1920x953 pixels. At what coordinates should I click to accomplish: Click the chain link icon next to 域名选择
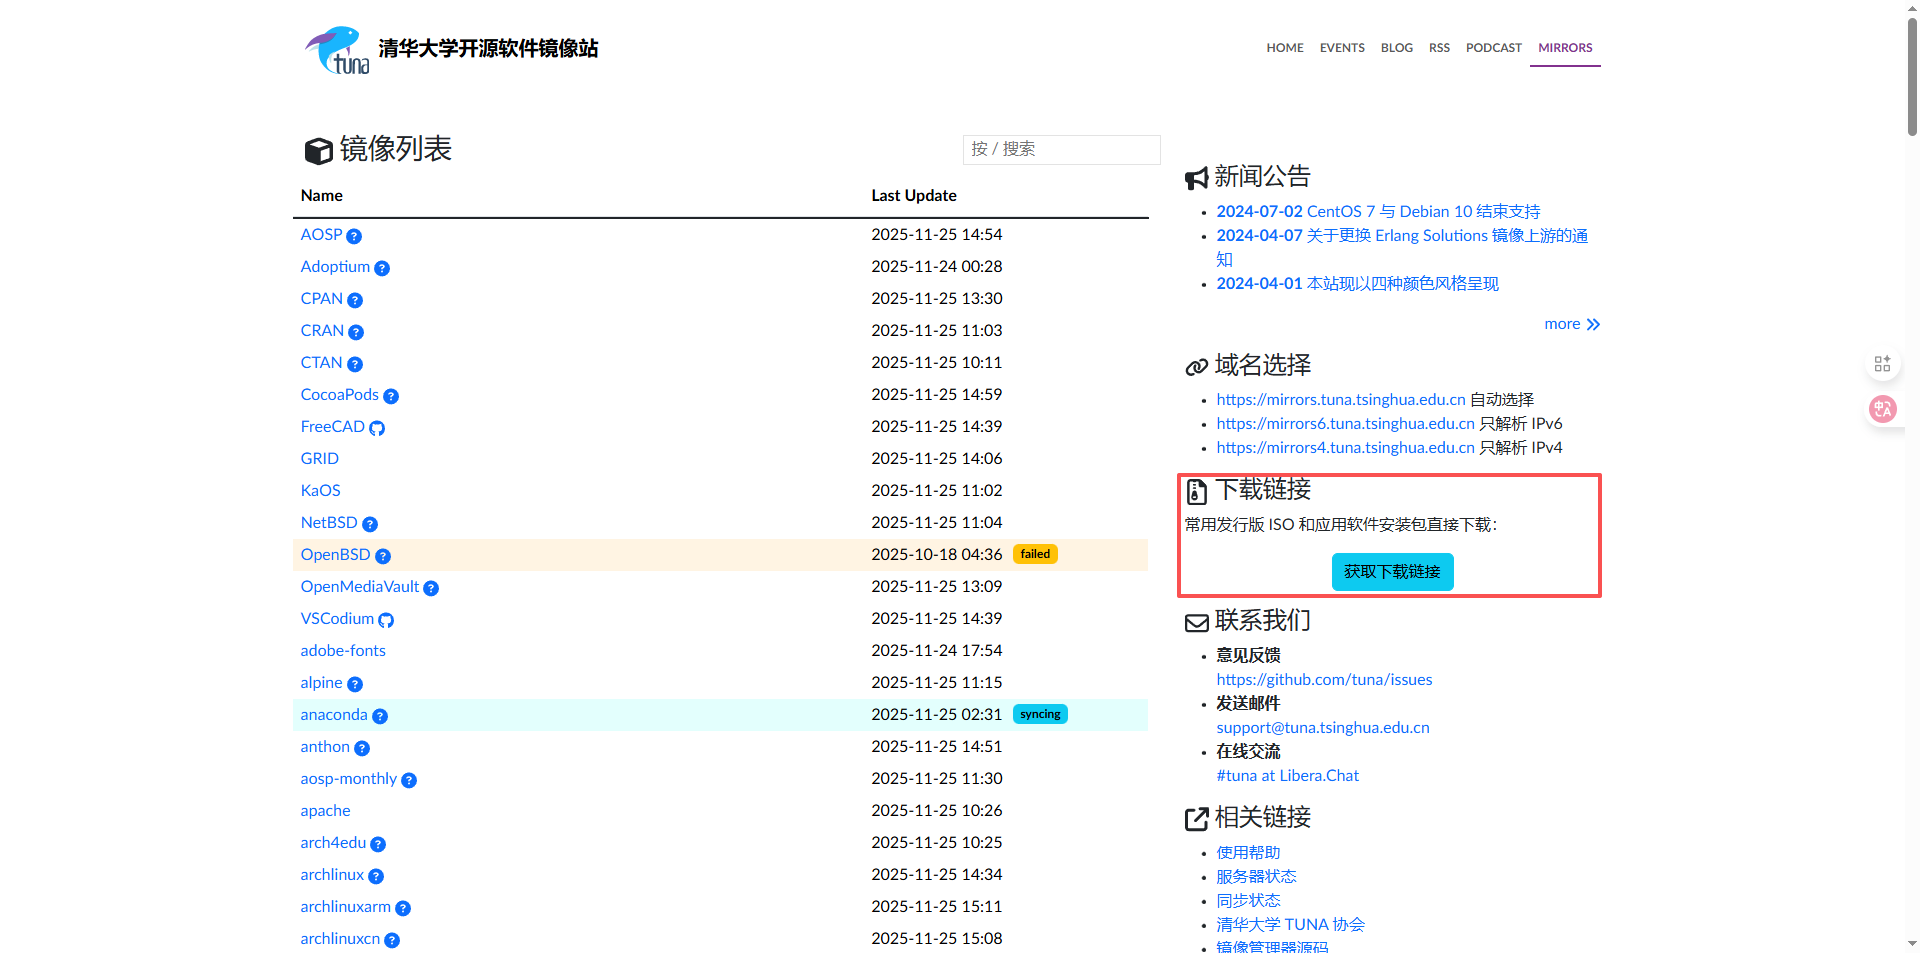pyautogui.click(x=1196, y=367)
